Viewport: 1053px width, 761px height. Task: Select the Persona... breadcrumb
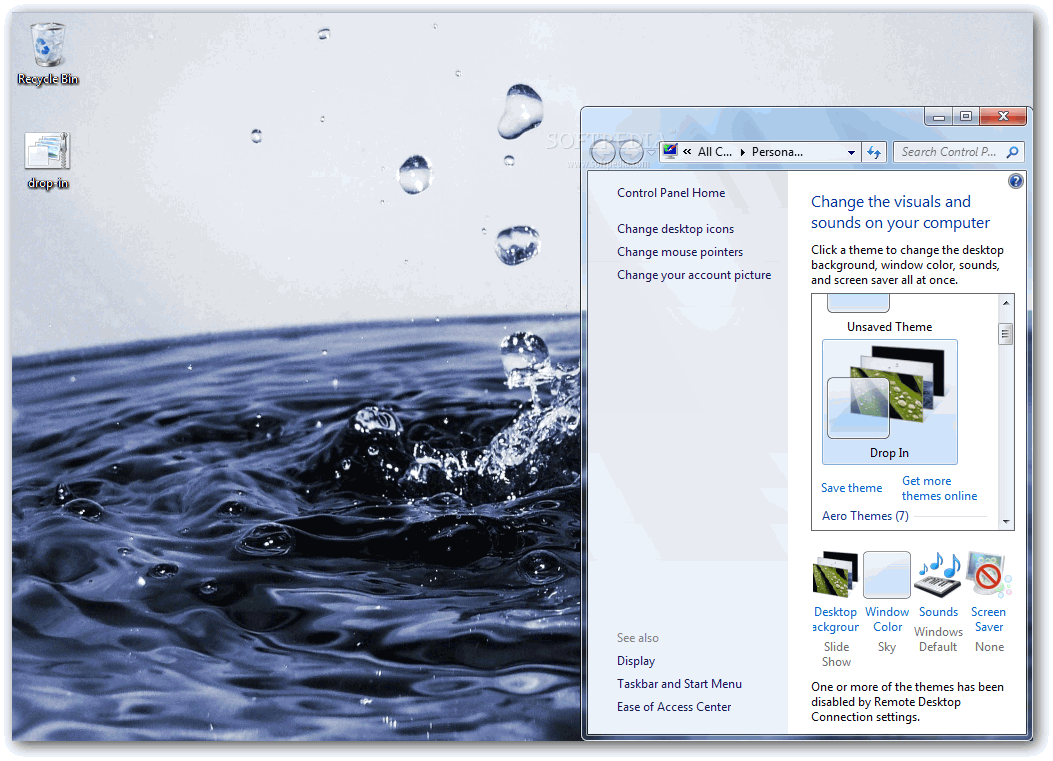click(777, 152)
